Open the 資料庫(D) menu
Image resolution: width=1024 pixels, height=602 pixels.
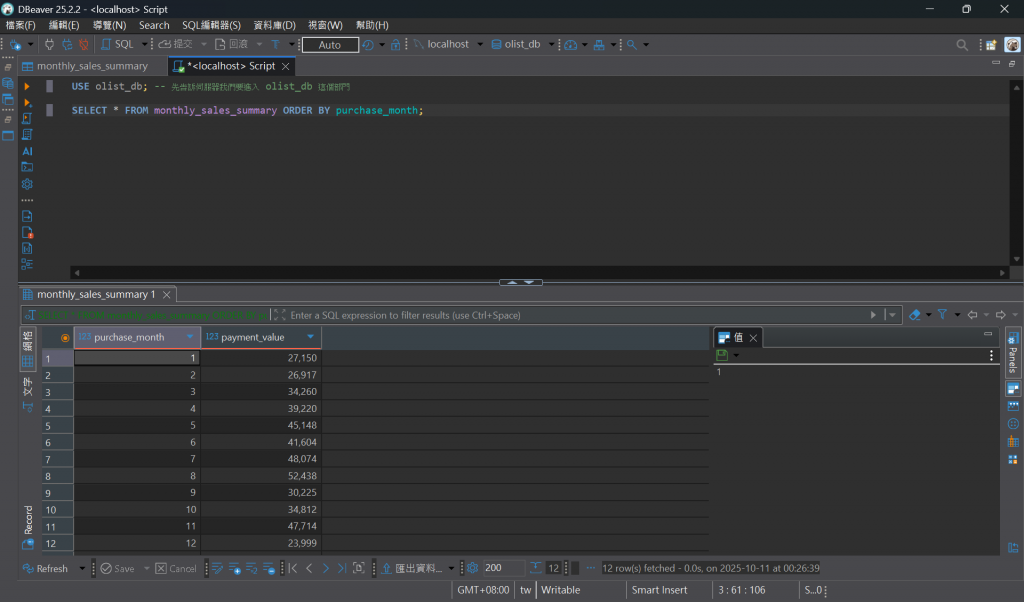tap(274, 25)
